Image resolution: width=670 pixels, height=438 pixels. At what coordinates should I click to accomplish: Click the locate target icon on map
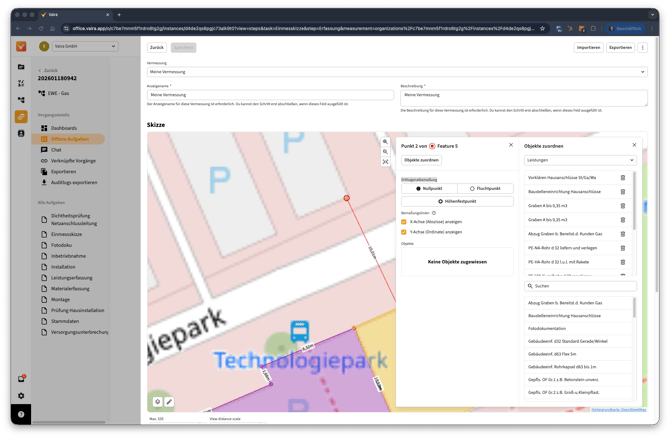coord(158,402)
